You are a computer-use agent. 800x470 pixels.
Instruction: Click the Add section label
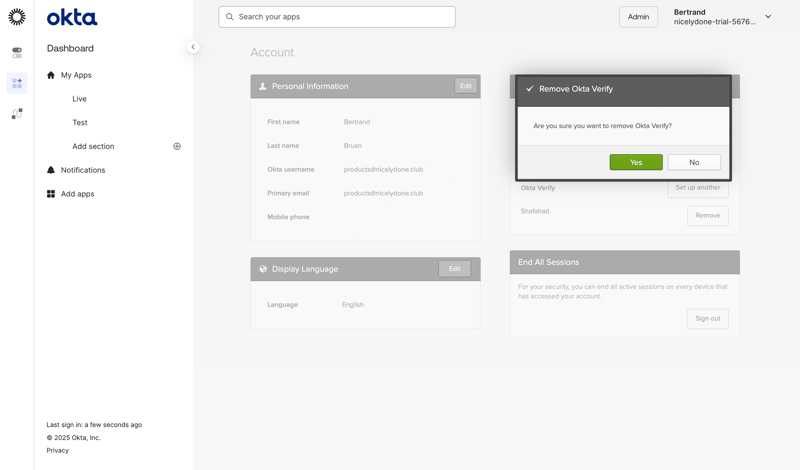(x=93, y=146)
